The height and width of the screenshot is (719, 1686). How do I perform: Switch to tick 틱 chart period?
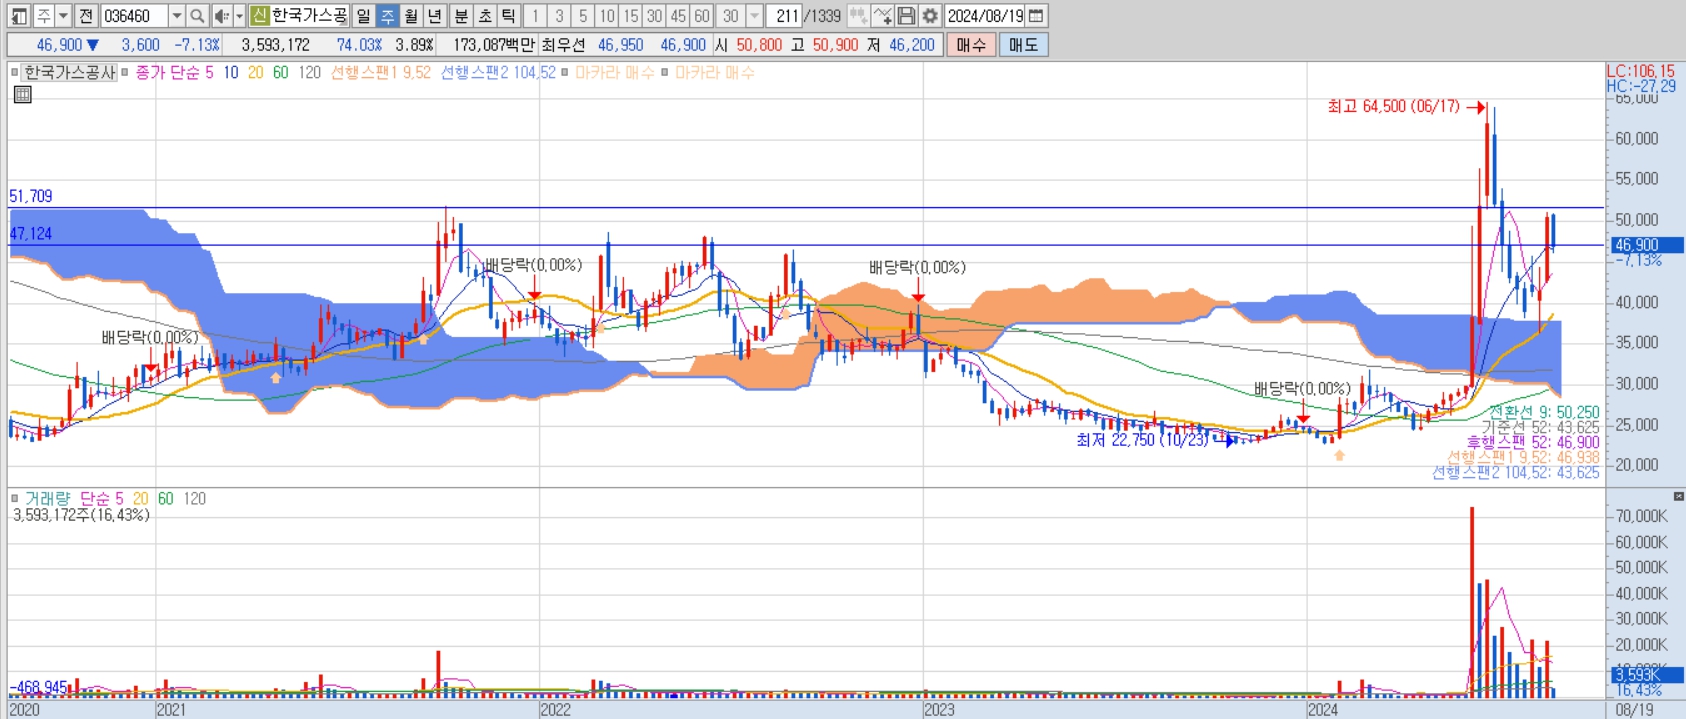[x=509, y=16]
